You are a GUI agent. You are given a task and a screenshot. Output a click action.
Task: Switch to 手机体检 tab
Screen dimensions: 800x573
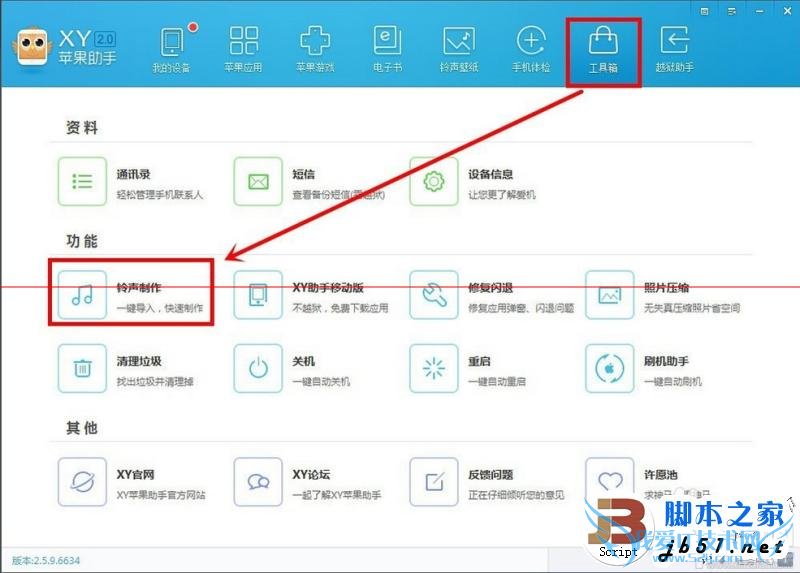pos(531,50)
